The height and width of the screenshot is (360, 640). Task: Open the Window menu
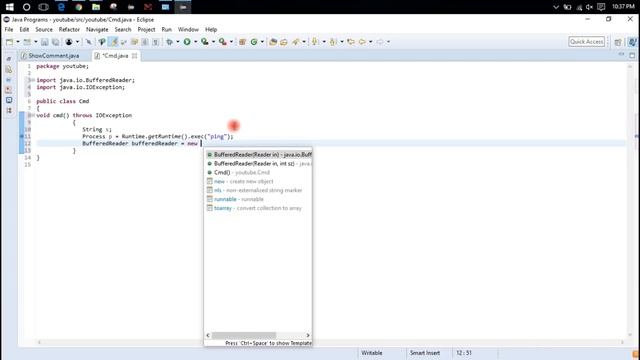click(188, 29)
